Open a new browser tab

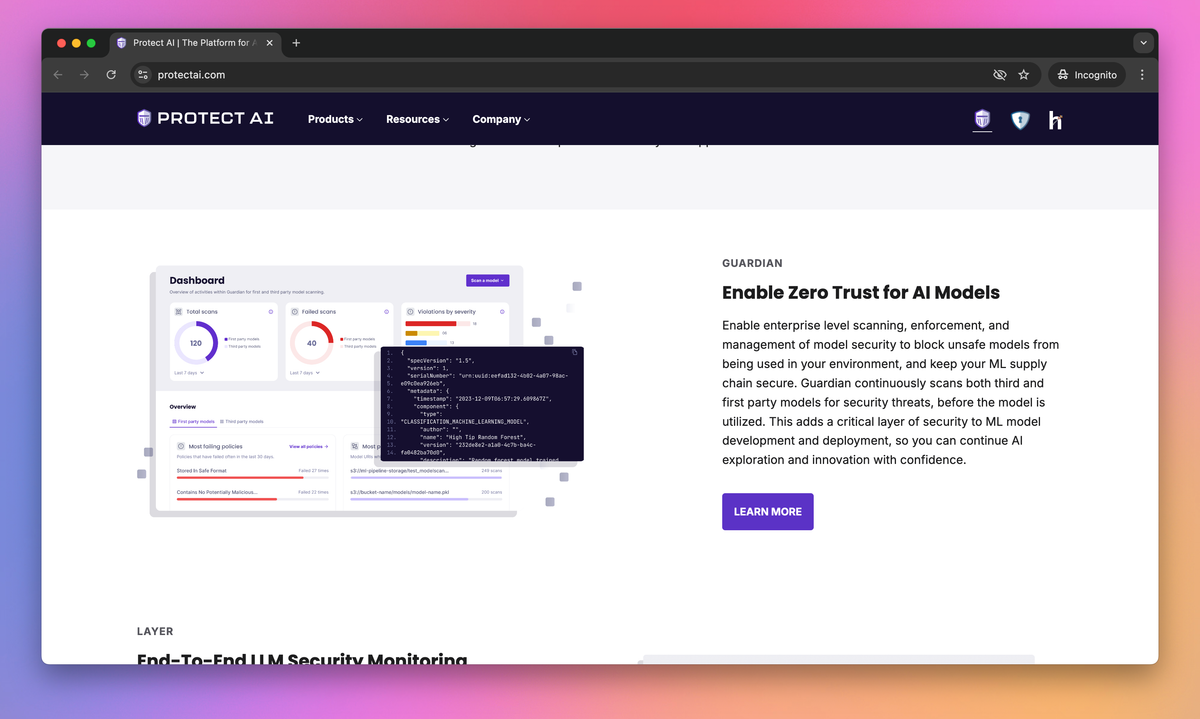tap(296, 43)
